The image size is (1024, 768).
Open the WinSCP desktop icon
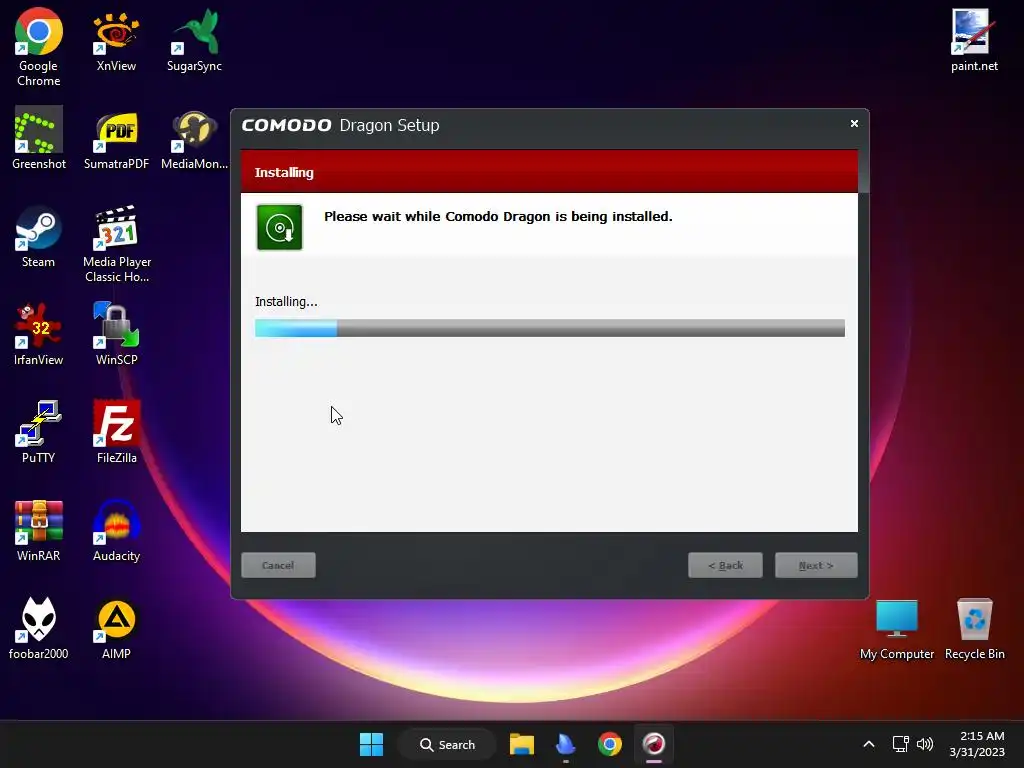pos(116,334)
